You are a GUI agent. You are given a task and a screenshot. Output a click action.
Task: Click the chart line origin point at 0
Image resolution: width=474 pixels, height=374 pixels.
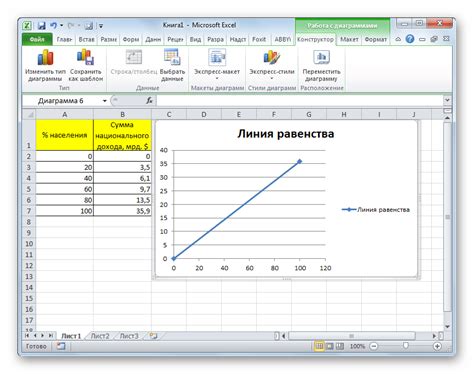(174, 258)
